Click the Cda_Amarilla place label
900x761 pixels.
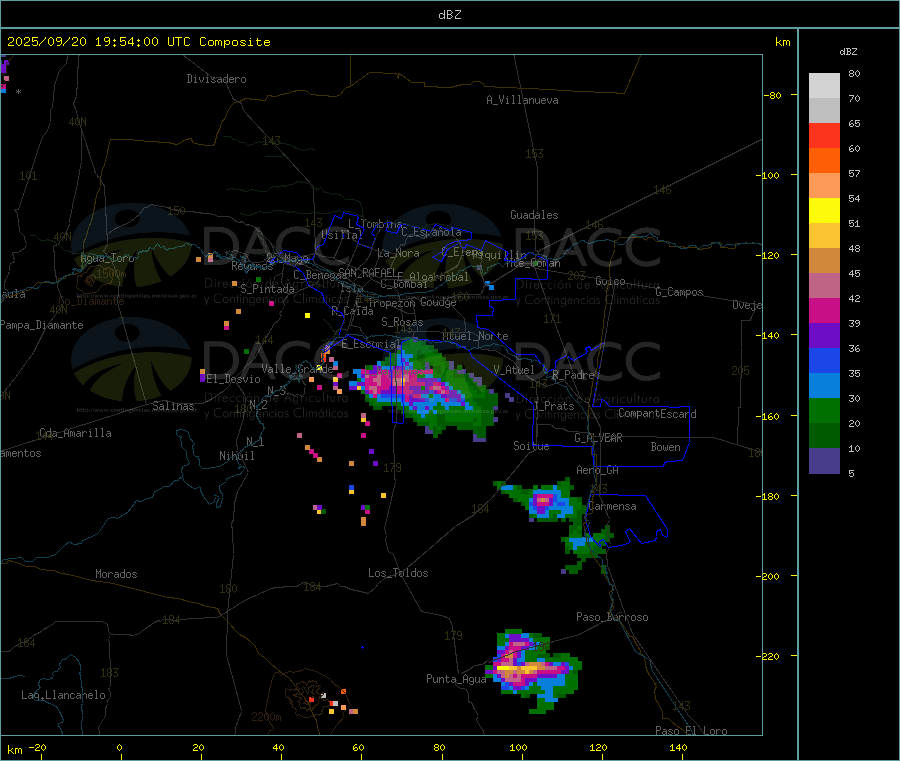75,433
